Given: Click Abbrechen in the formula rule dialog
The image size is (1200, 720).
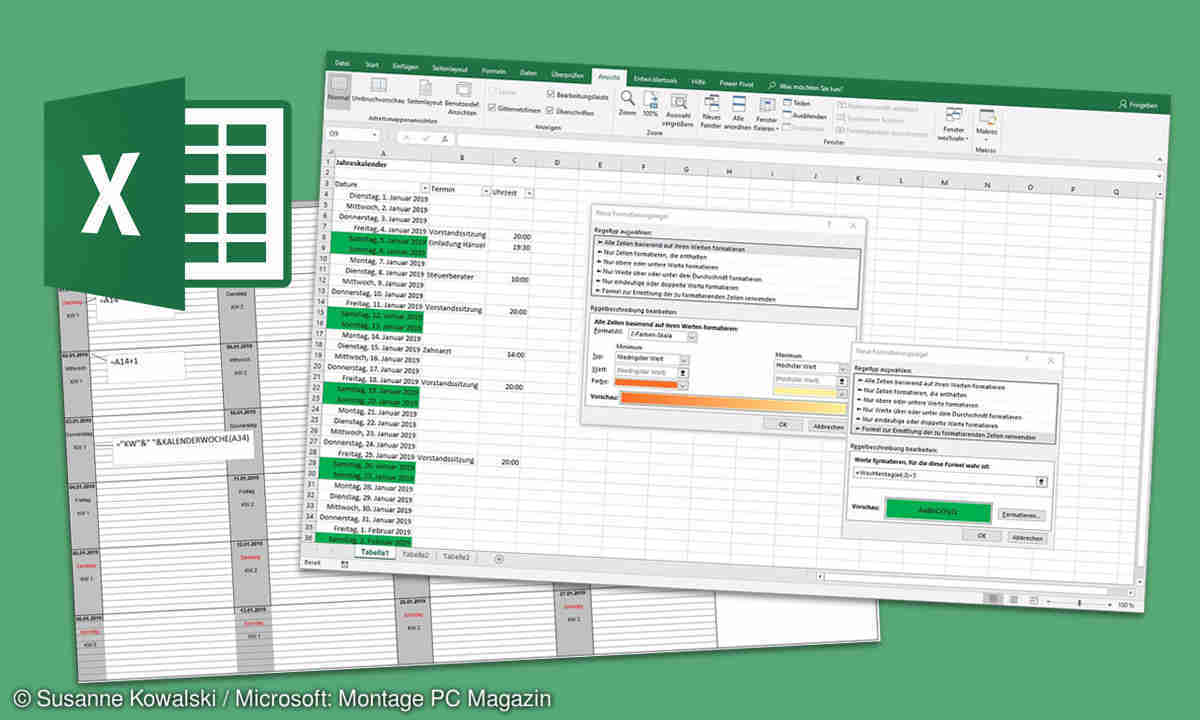Looking at the screenshot, I should point(1027,537).
